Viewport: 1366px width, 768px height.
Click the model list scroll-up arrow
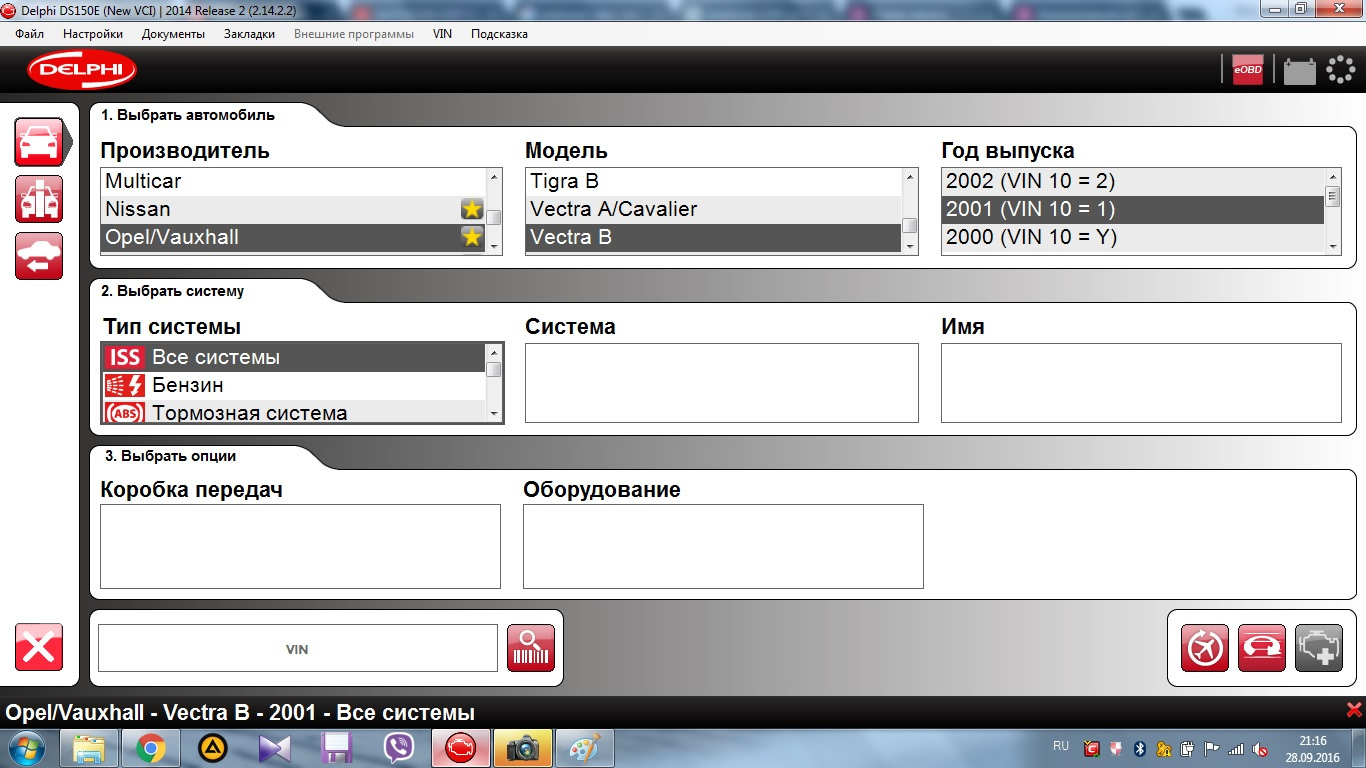pos(910,177)
